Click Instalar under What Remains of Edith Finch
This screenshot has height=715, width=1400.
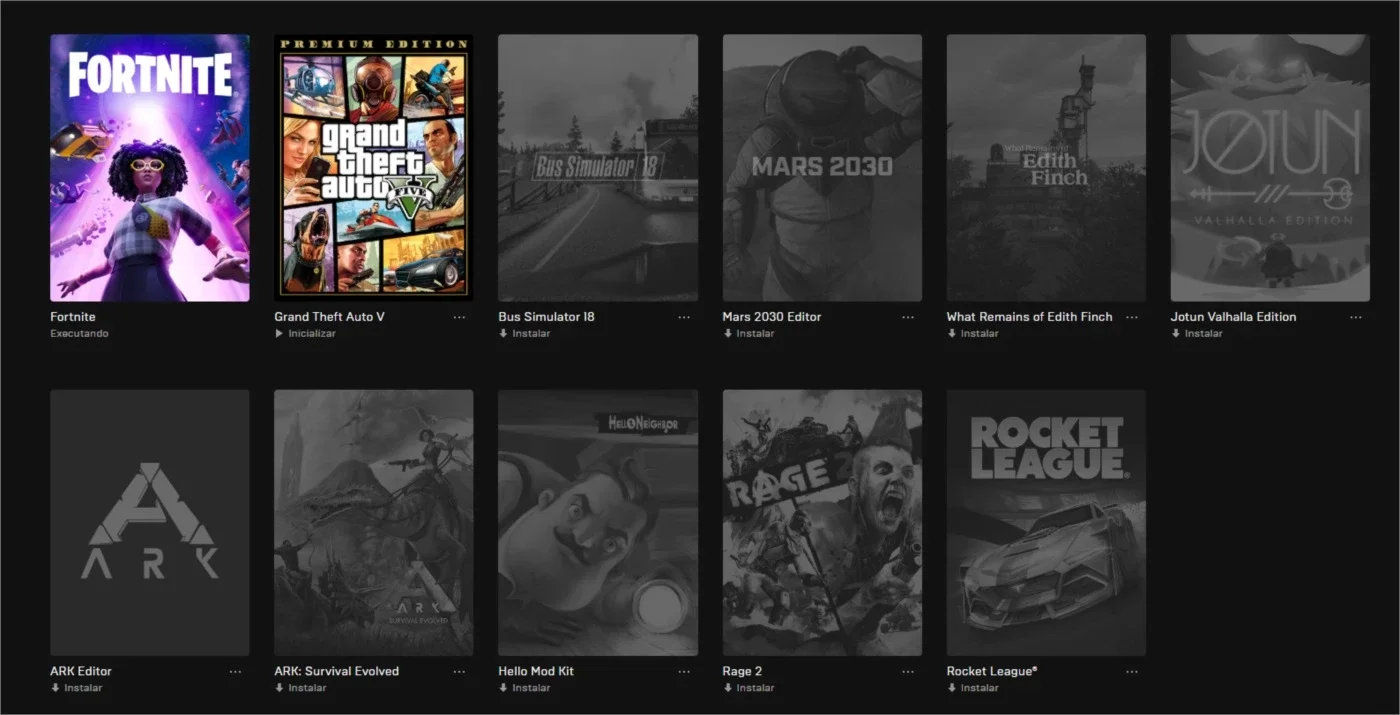(973, 334)
